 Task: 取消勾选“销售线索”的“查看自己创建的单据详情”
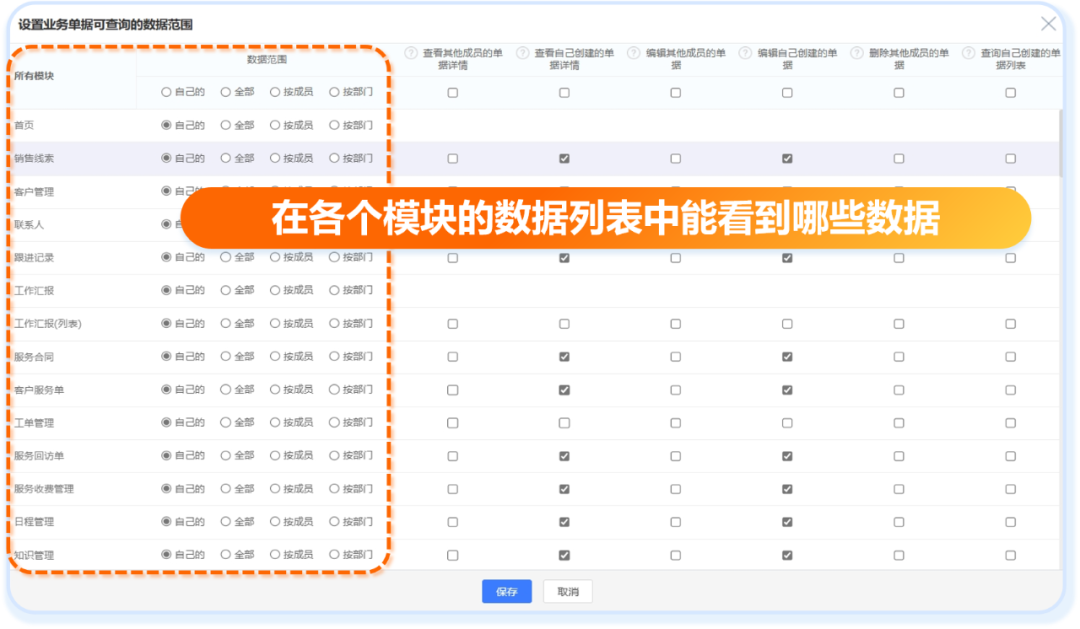coord(563,158)
